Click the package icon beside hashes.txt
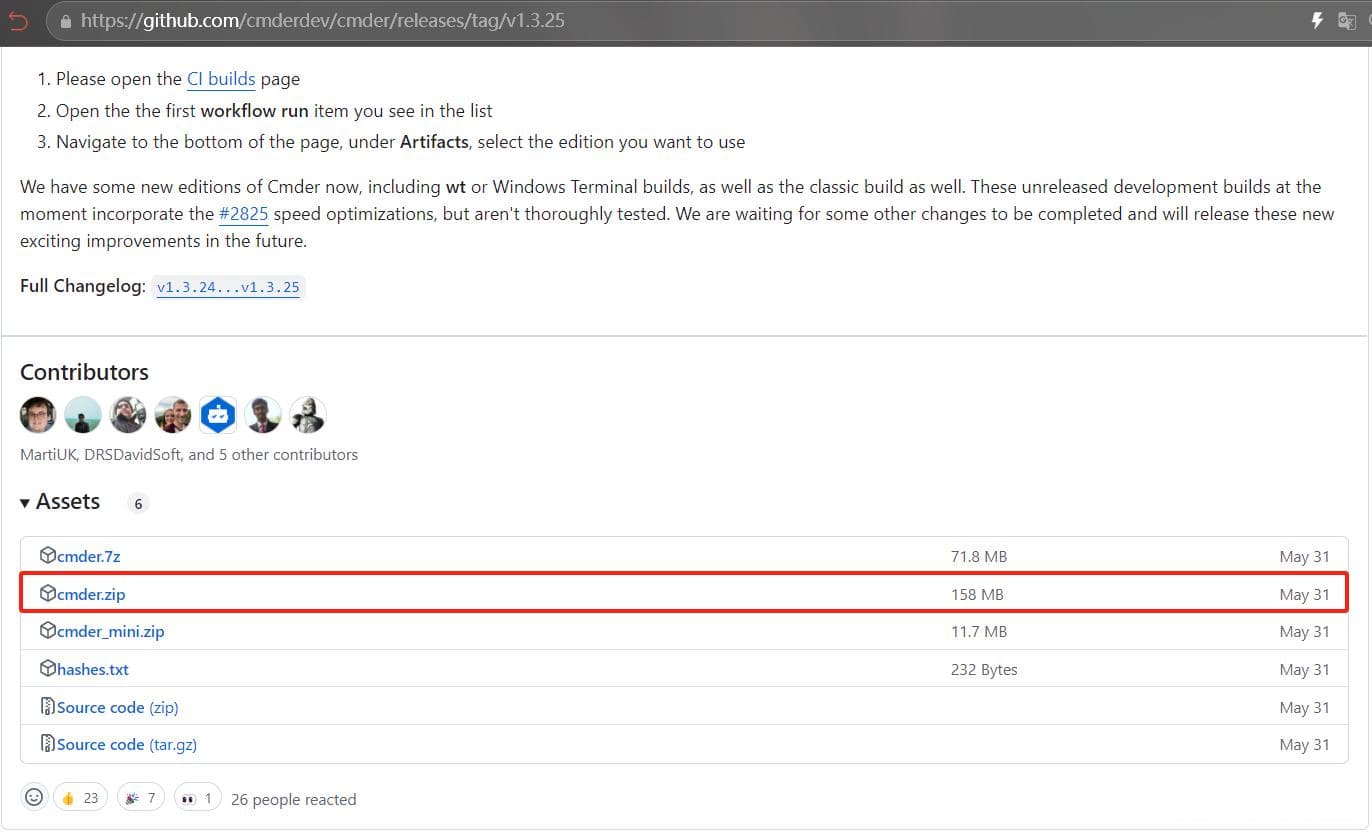Image resolution: width=1372 pixels, height=832 pixels. pos(47,669)
